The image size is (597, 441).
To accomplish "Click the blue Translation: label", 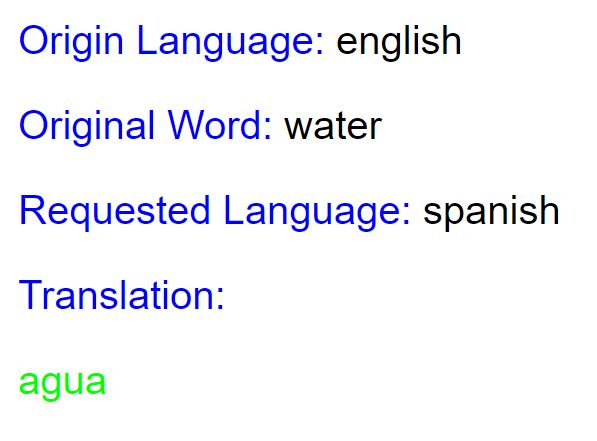I will click(x=121, y=296).
